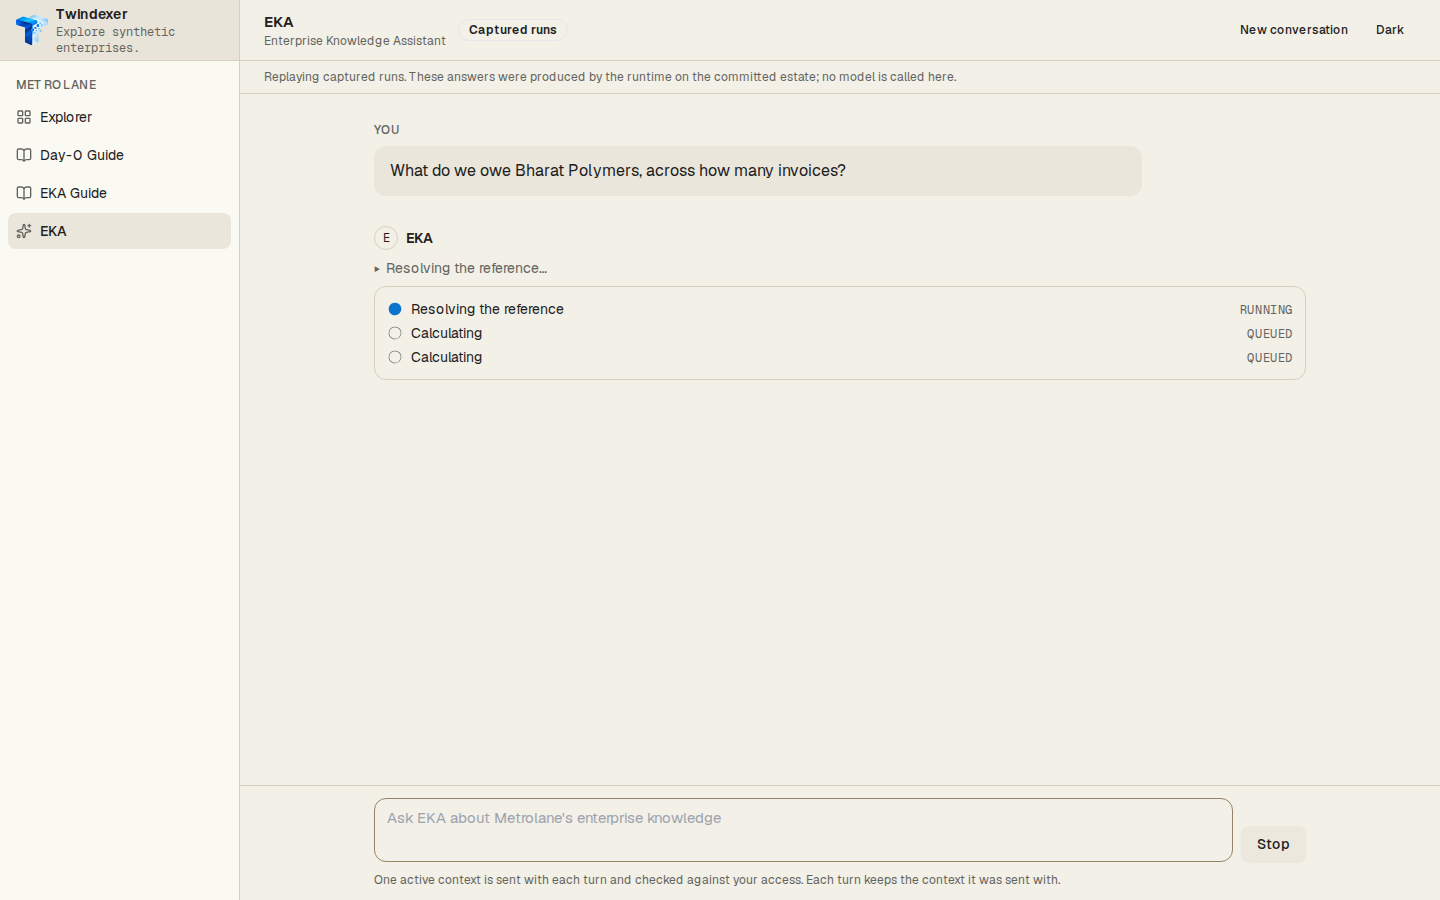Click the user question message bubble
This screenshot has width=1440, height=900.
point(758,171)
